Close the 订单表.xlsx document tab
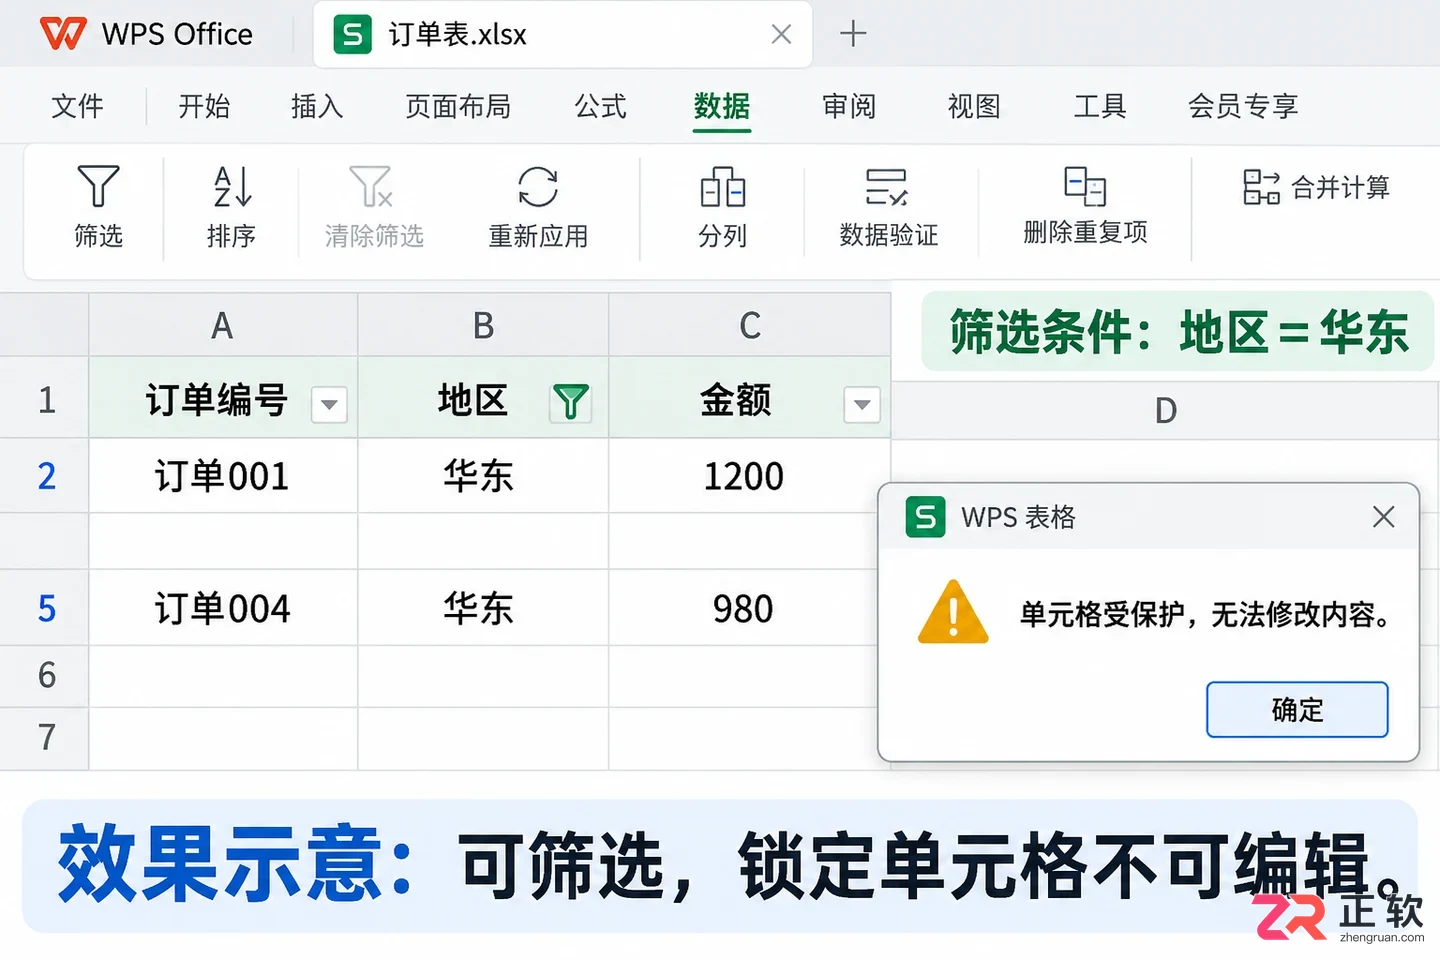The width and height of the screenshot is (1440, 960). (781, 34)
